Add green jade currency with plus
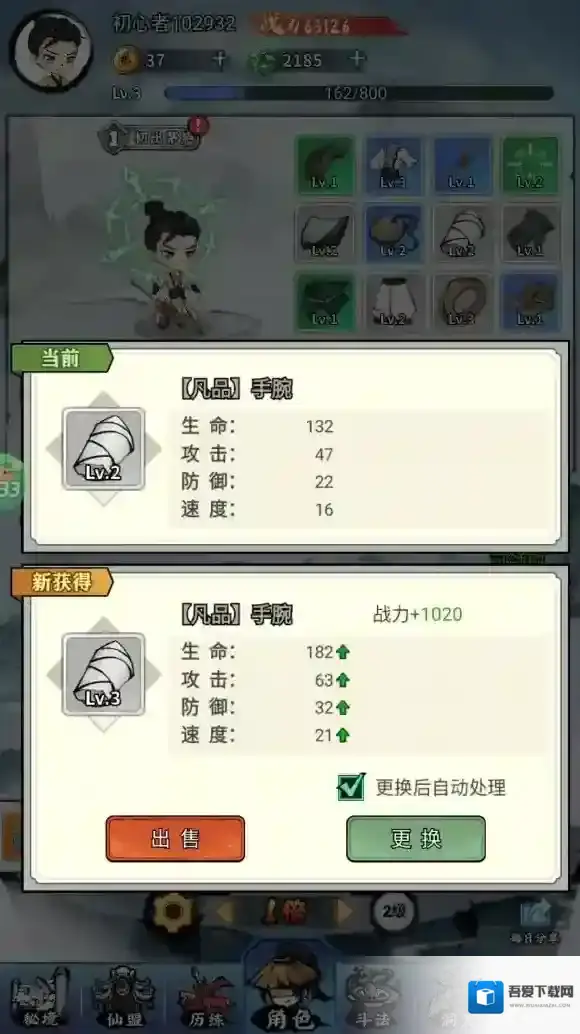 357,59
